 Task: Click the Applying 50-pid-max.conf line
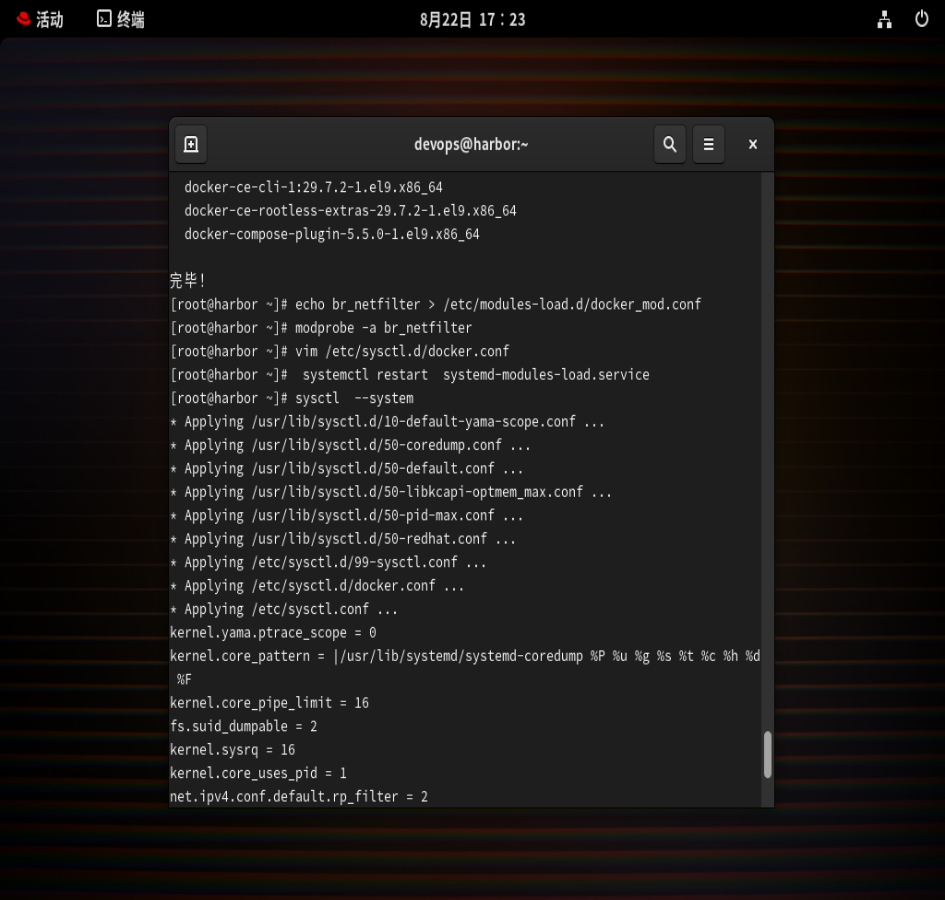click(347, 516)
